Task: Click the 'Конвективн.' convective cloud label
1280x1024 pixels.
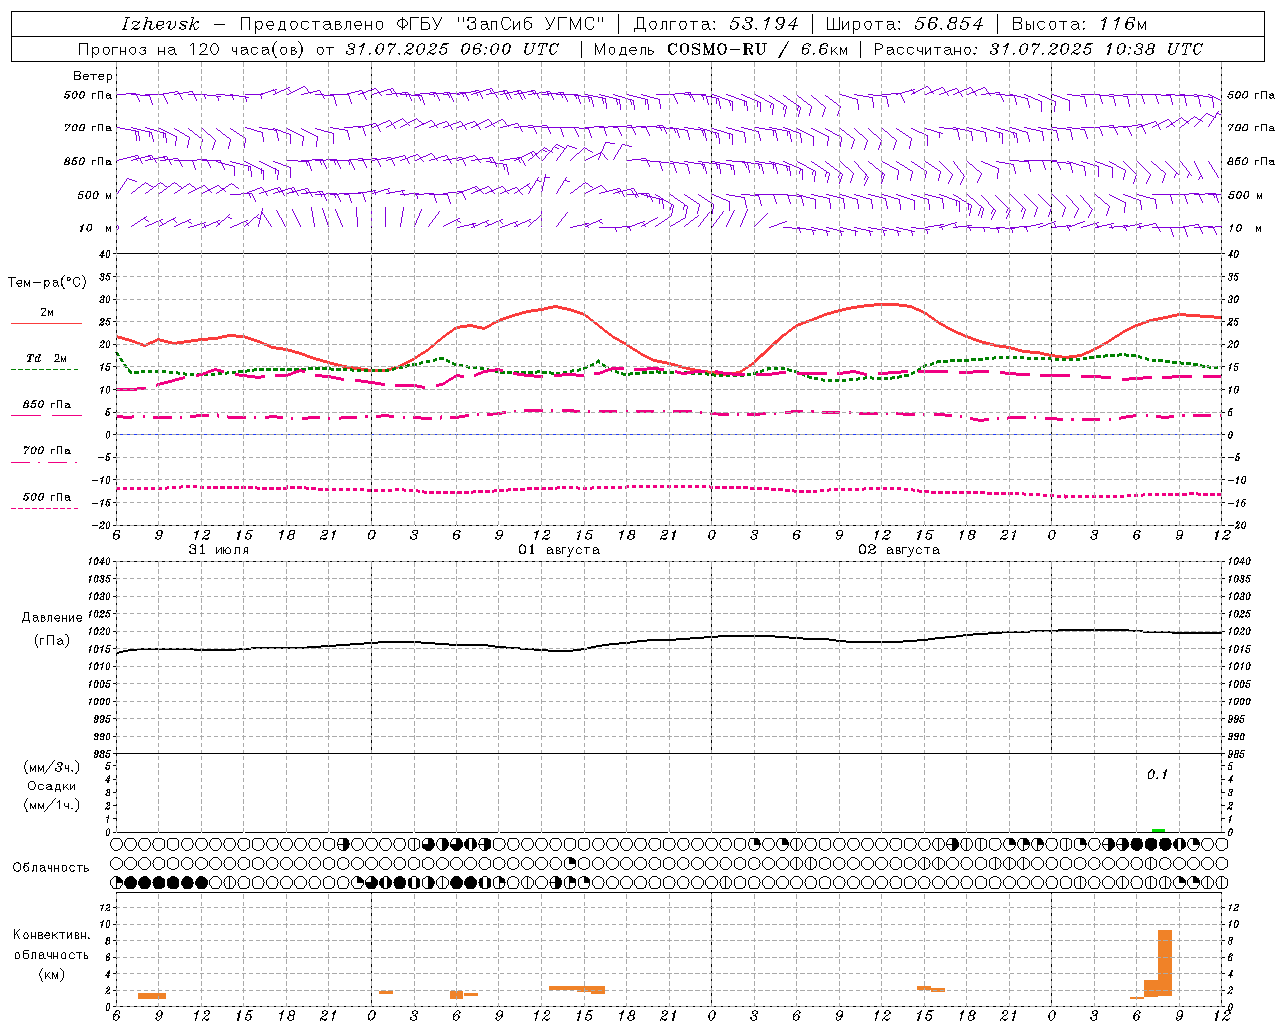Action: tap(51, 935)
